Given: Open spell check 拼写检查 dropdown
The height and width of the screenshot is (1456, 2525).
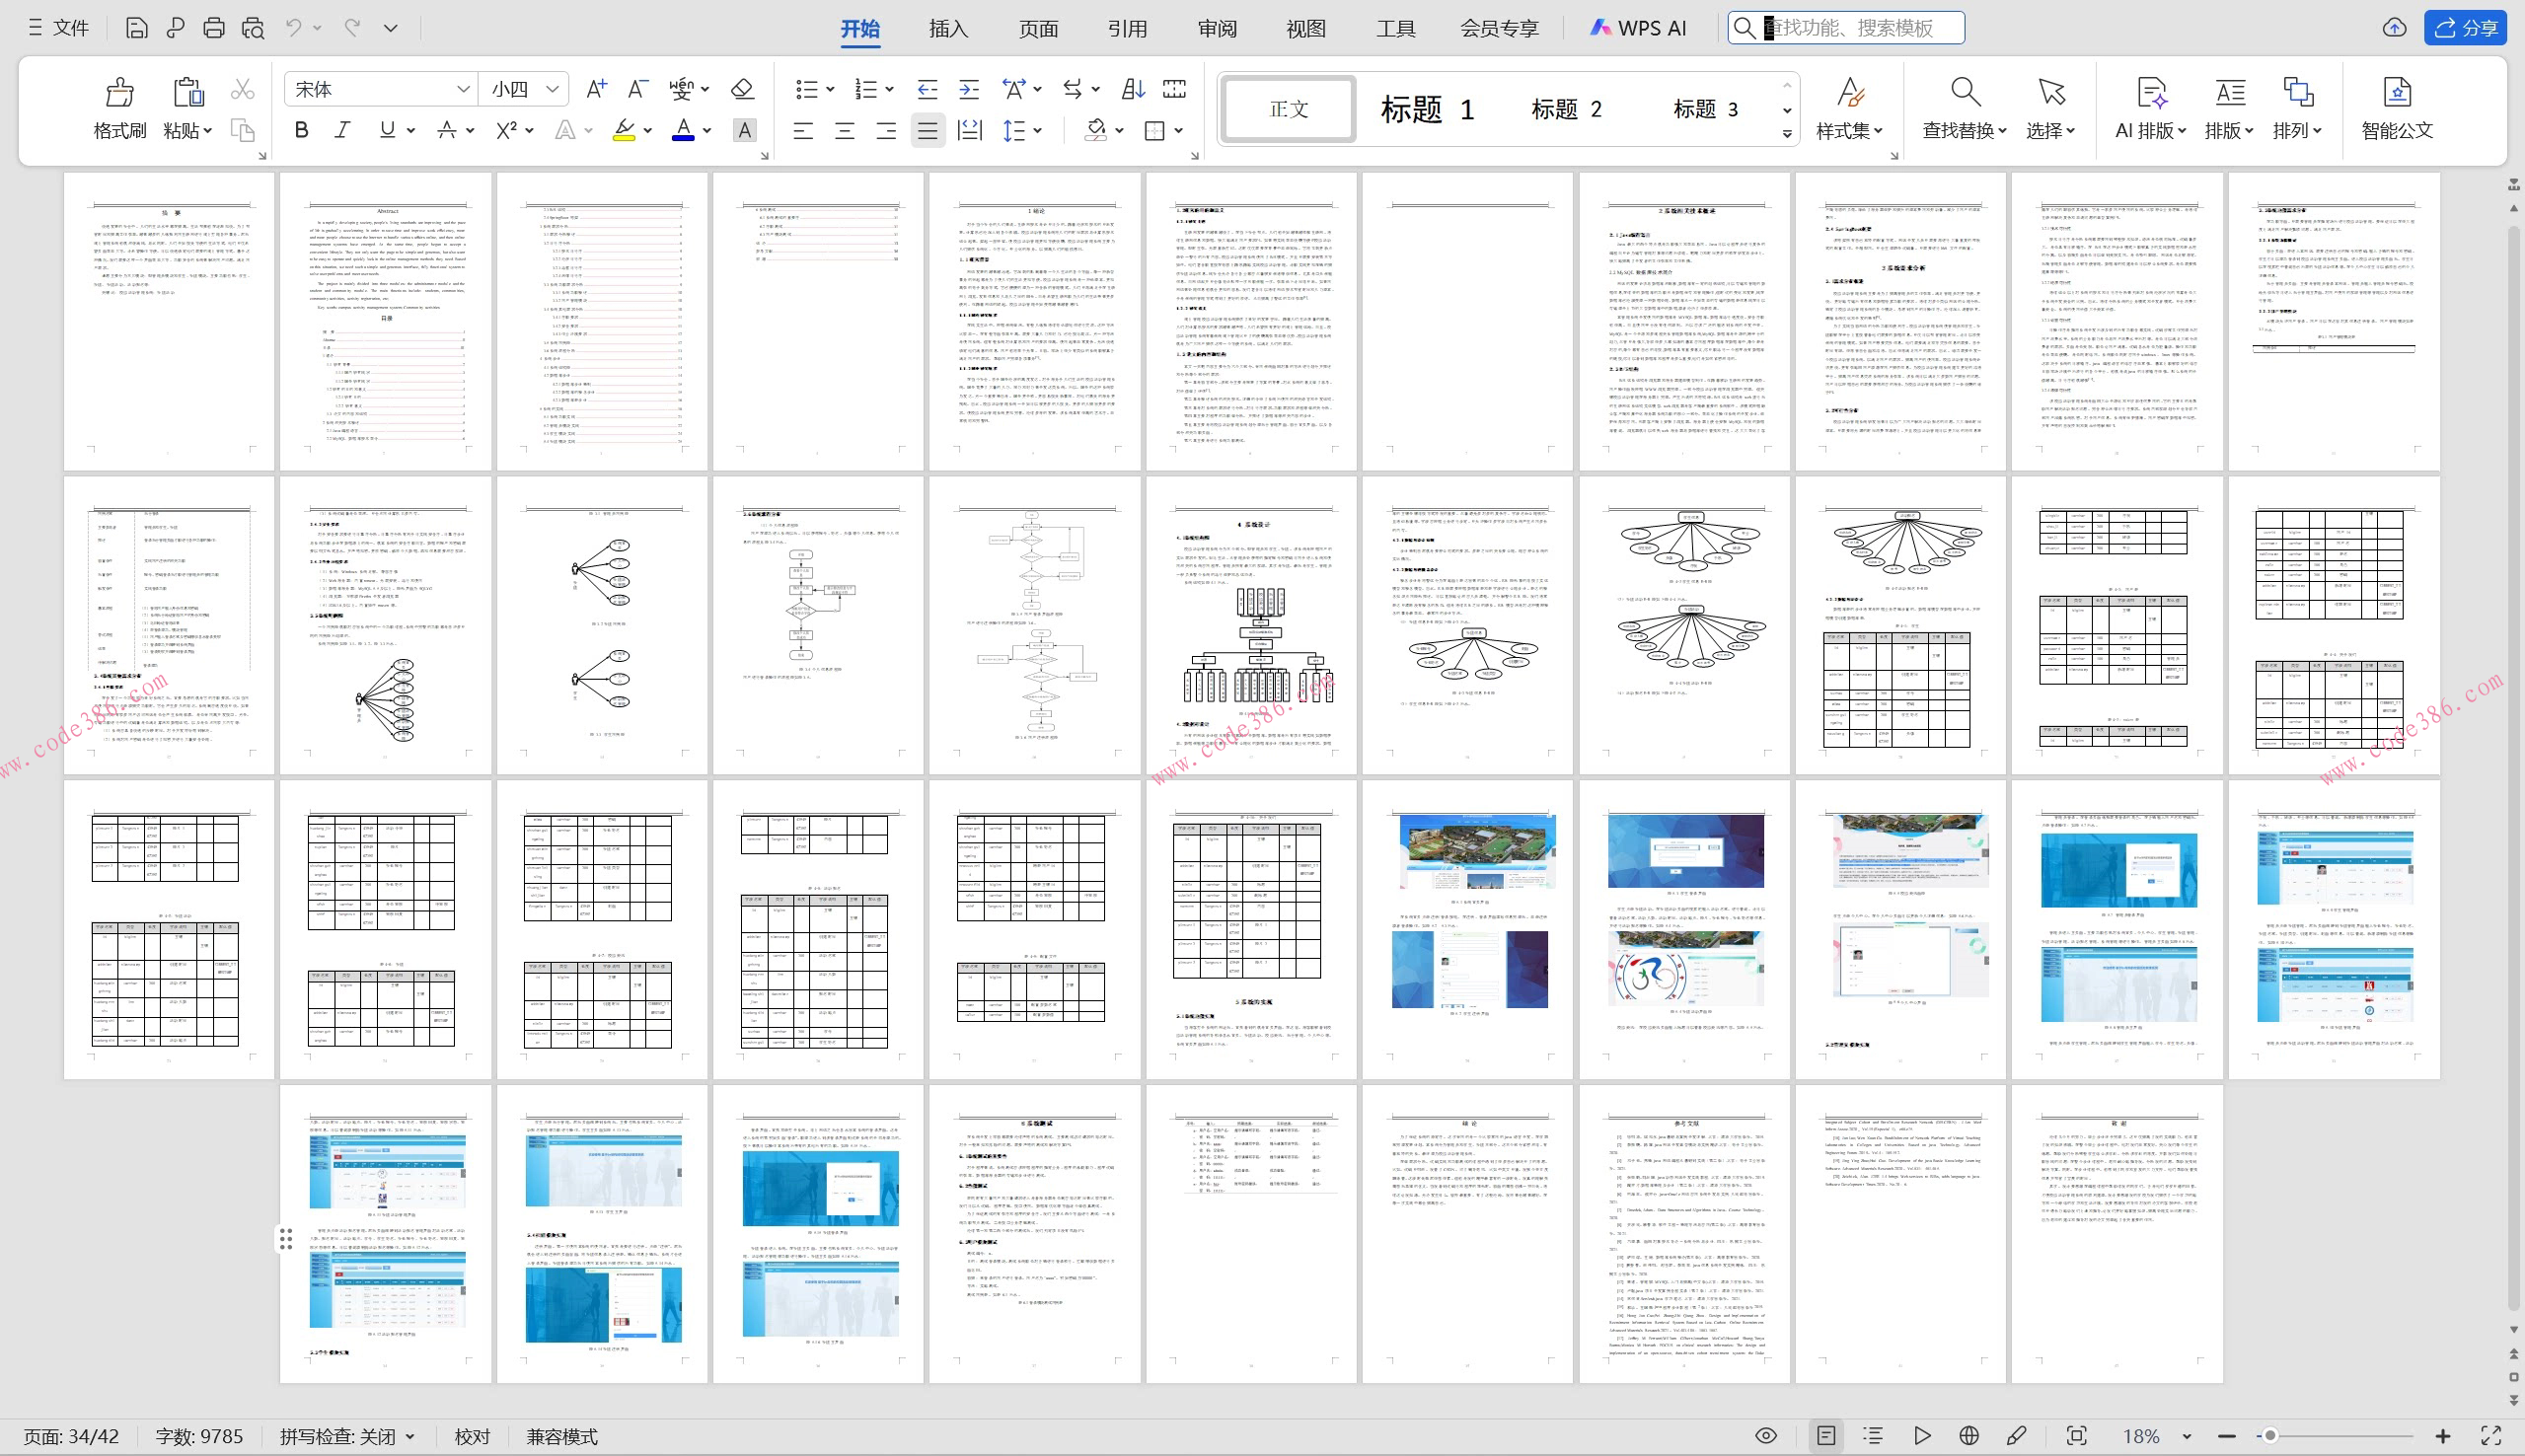Looking at the screenshot, I should pyautogui.click(x=346, y=1436).
